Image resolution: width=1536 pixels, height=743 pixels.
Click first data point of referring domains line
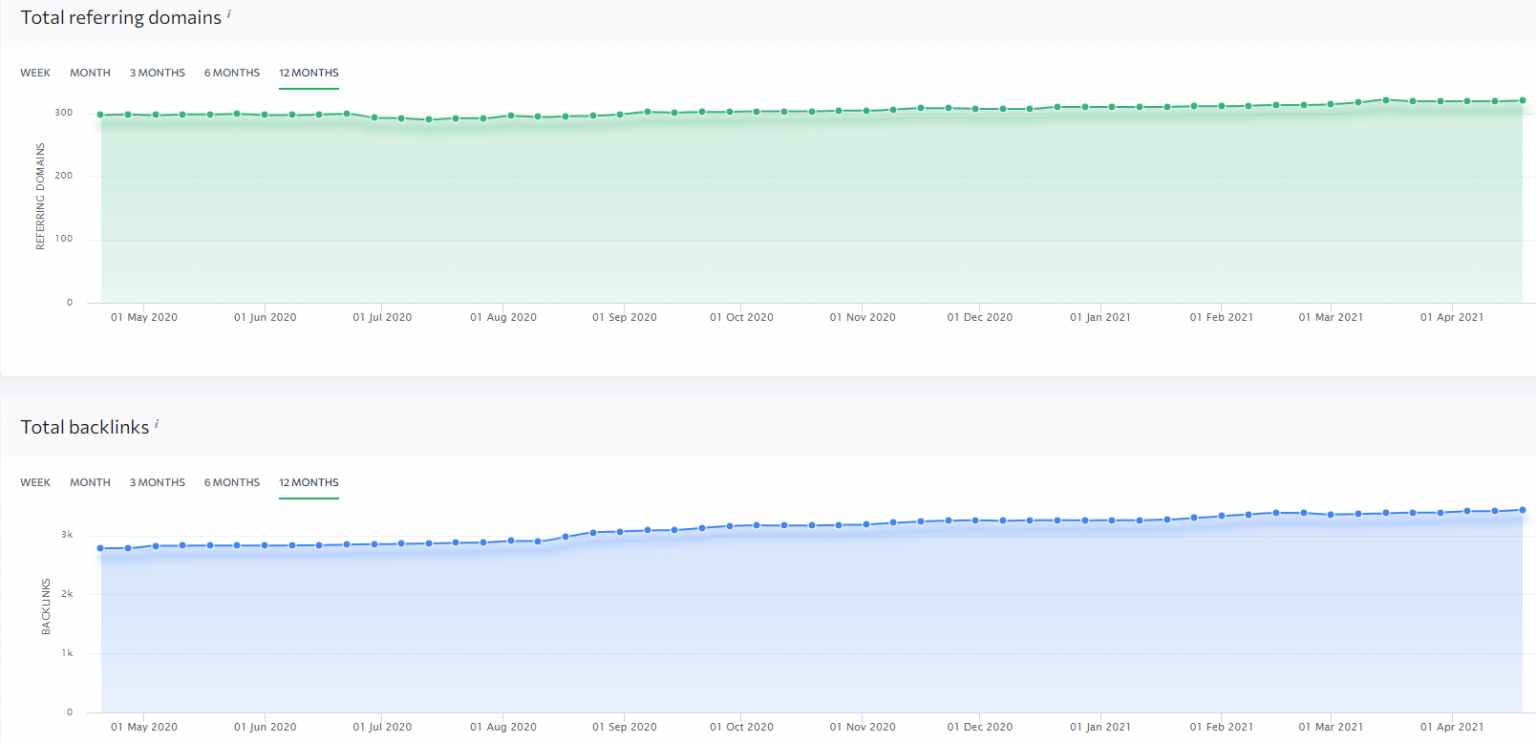pyautogui.click(x=101, y=115)
